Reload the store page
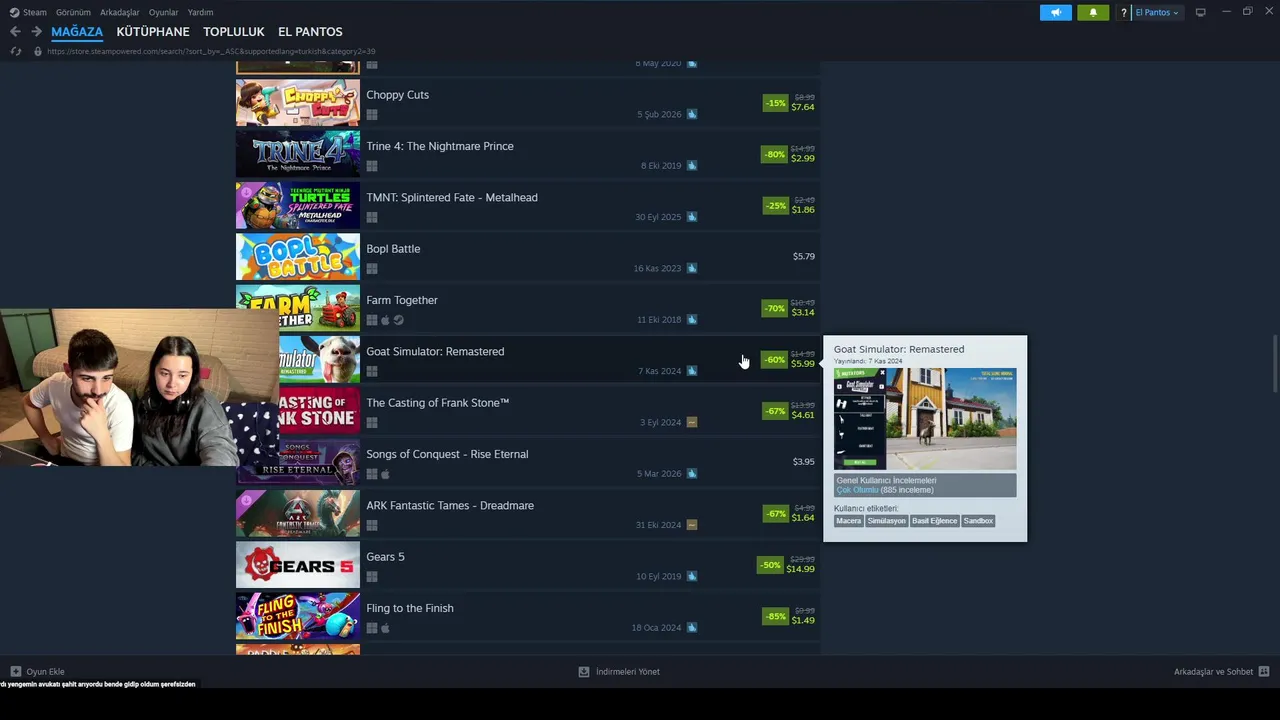This screenshot has height=720, width=1280. click(x=15, y=51)
